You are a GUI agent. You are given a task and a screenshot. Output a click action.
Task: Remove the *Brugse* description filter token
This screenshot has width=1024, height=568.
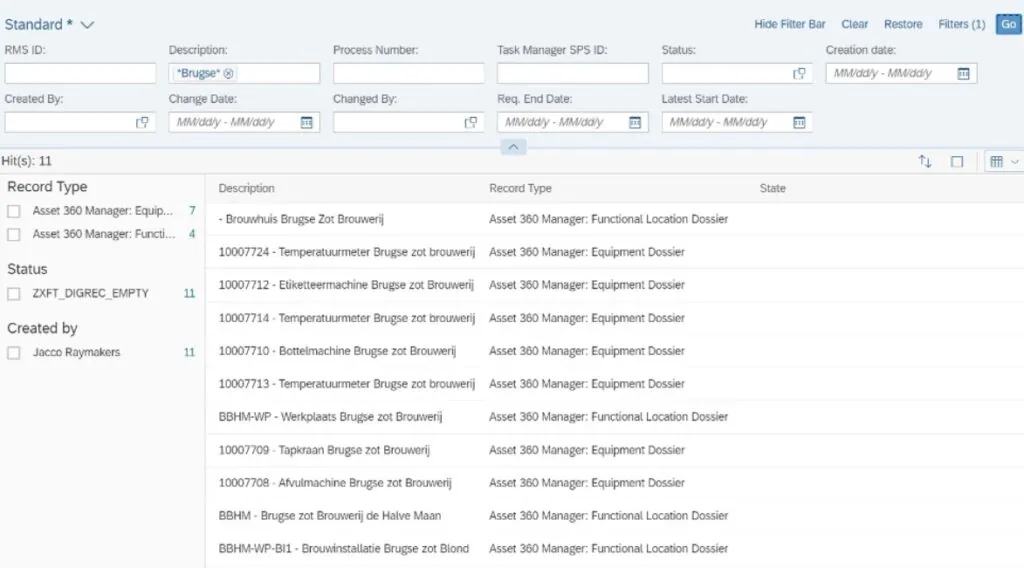coord(228,74)
